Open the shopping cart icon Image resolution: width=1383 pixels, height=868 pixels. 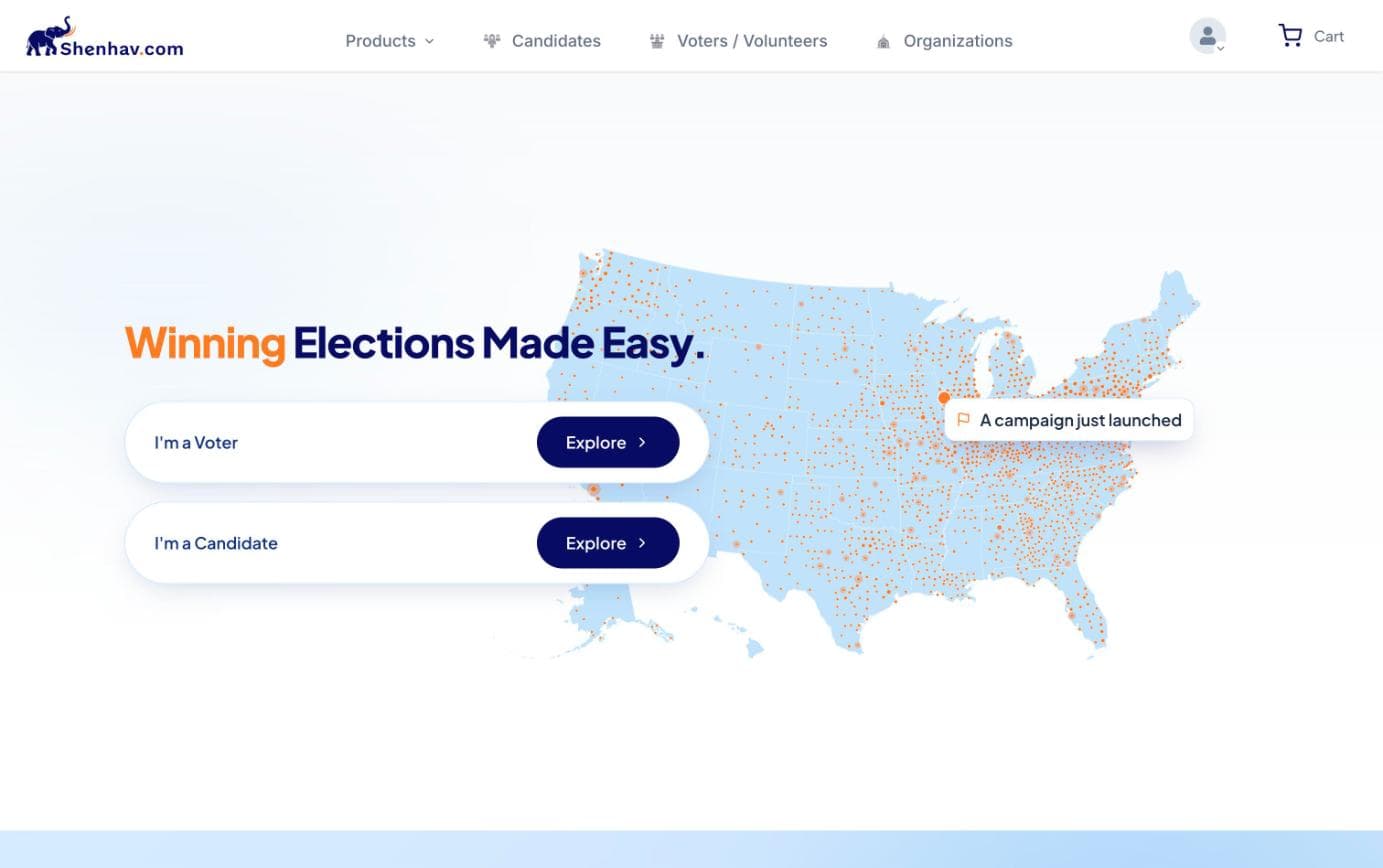(x=1291, y=36)
